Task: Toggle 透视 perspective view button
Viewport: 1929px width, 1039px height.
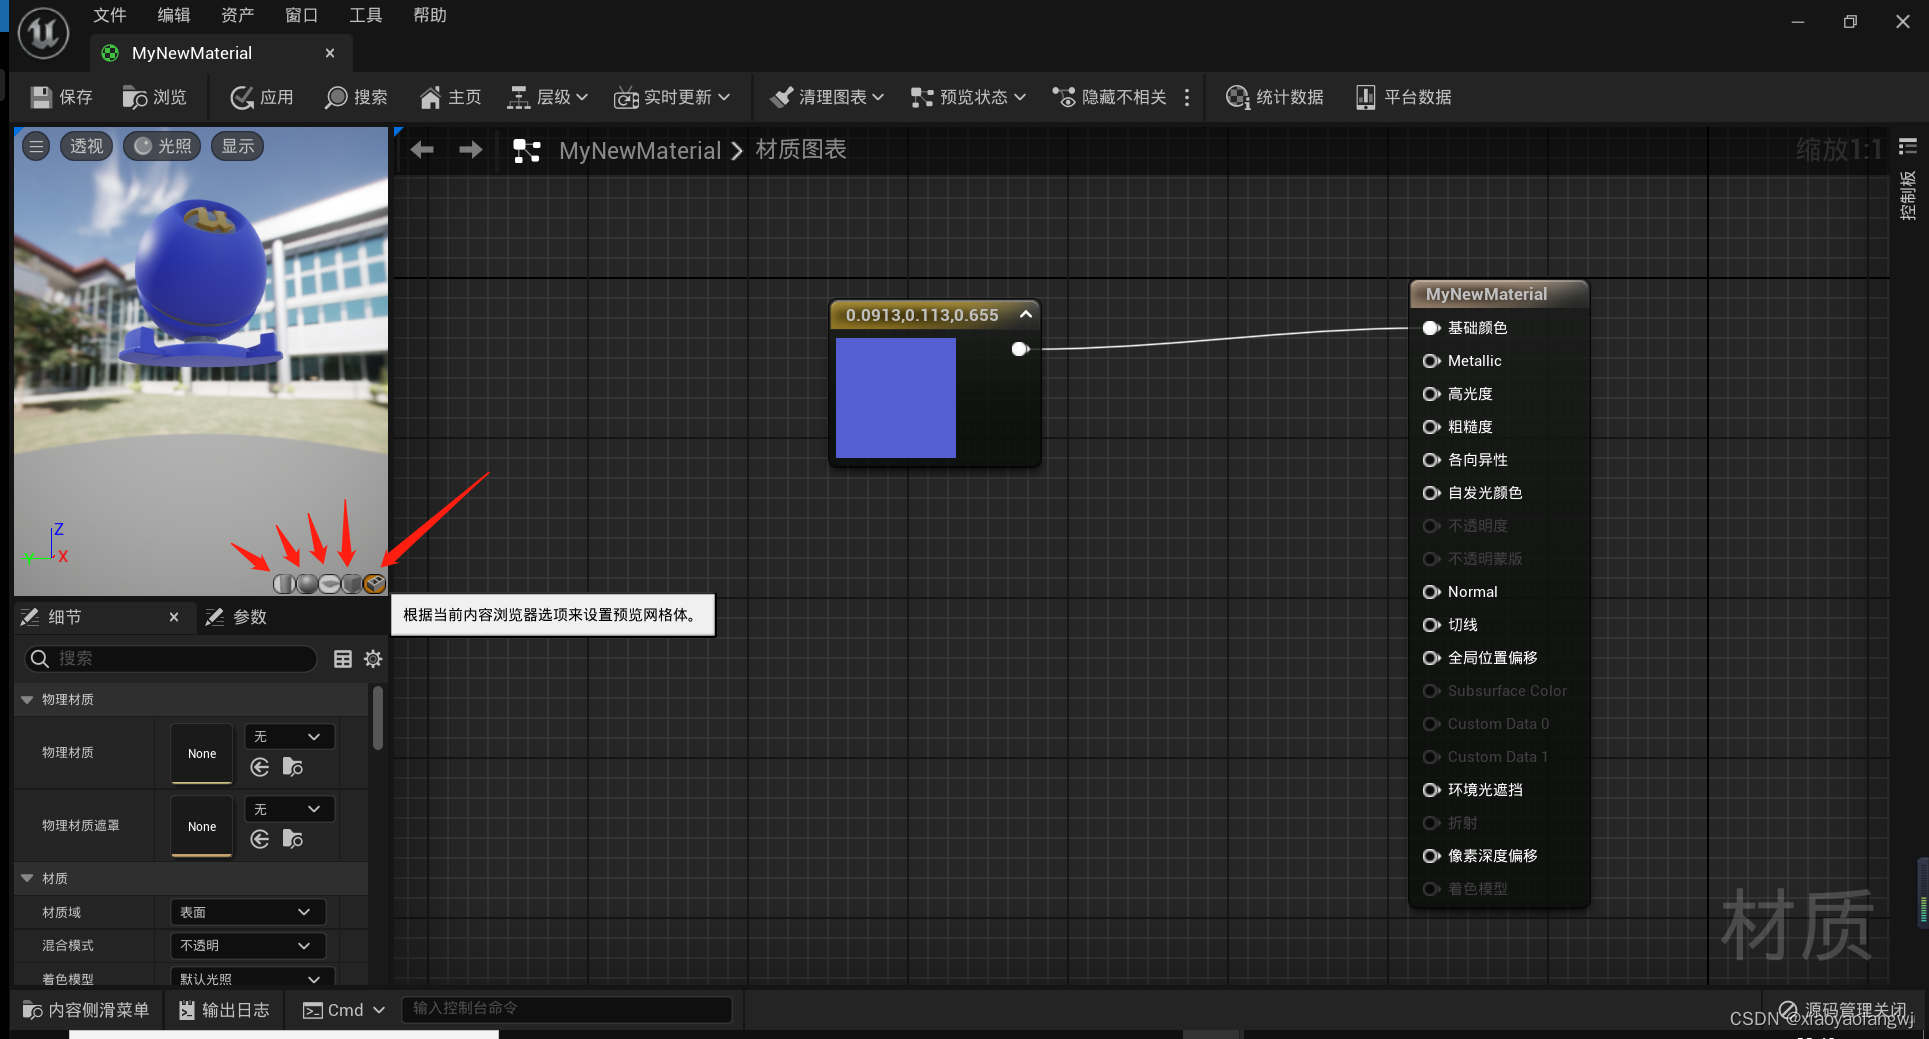Action: point(86,146)
